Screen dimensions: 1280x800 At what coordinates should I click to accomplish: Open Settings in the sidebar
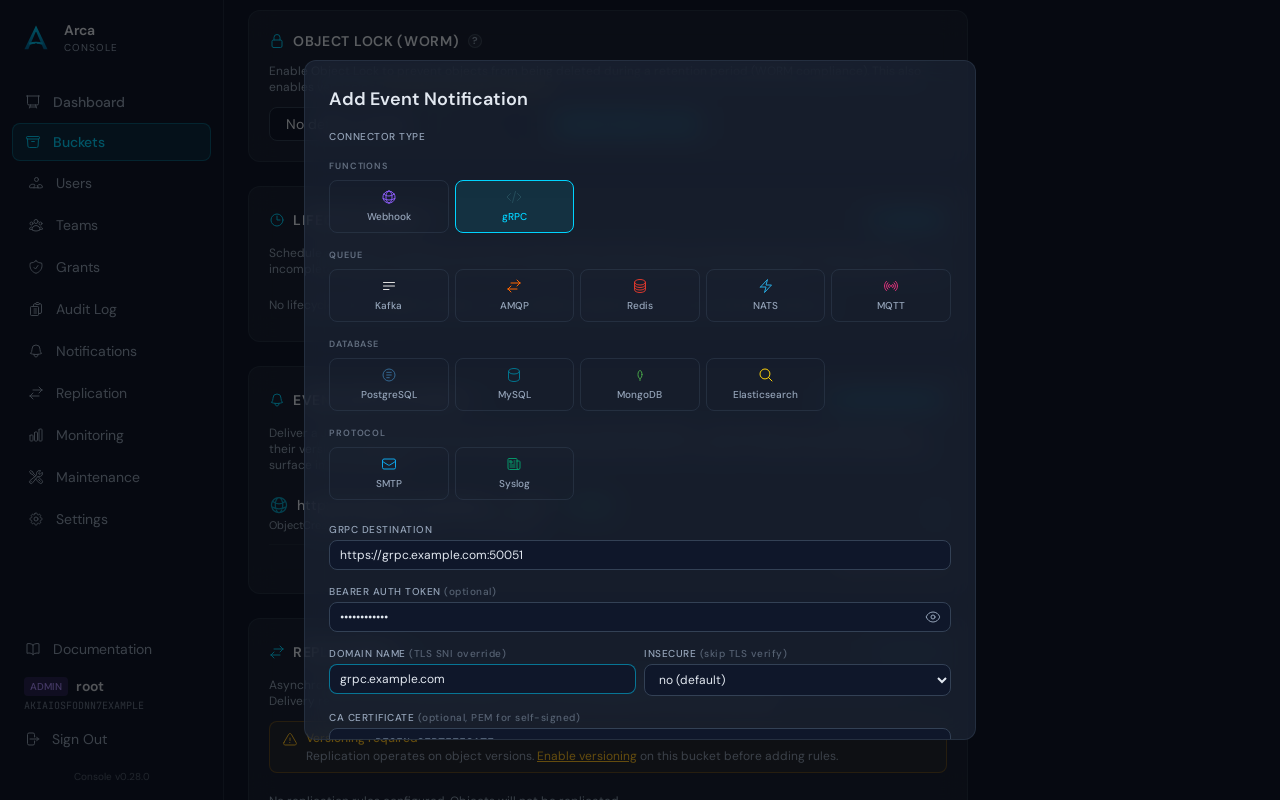[111, 519]
